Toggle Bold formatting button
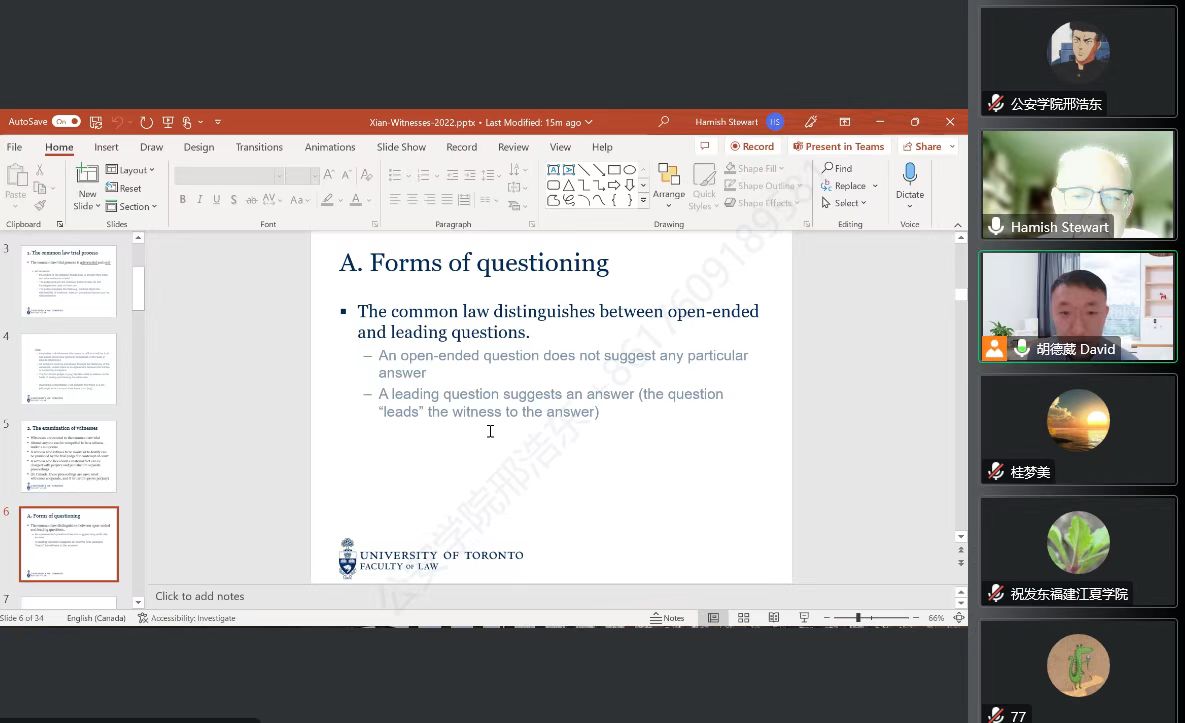This screenshot has width=1185, height=723. click(182, 200)
